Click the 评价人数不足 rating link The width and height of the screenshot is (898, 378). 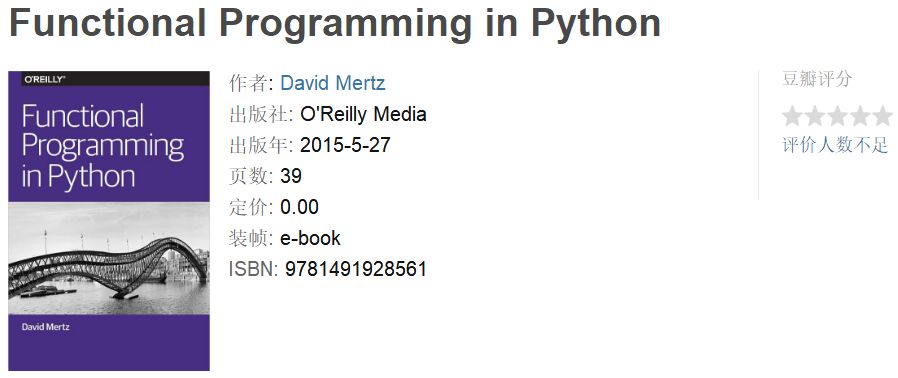[x=835, y=145]
